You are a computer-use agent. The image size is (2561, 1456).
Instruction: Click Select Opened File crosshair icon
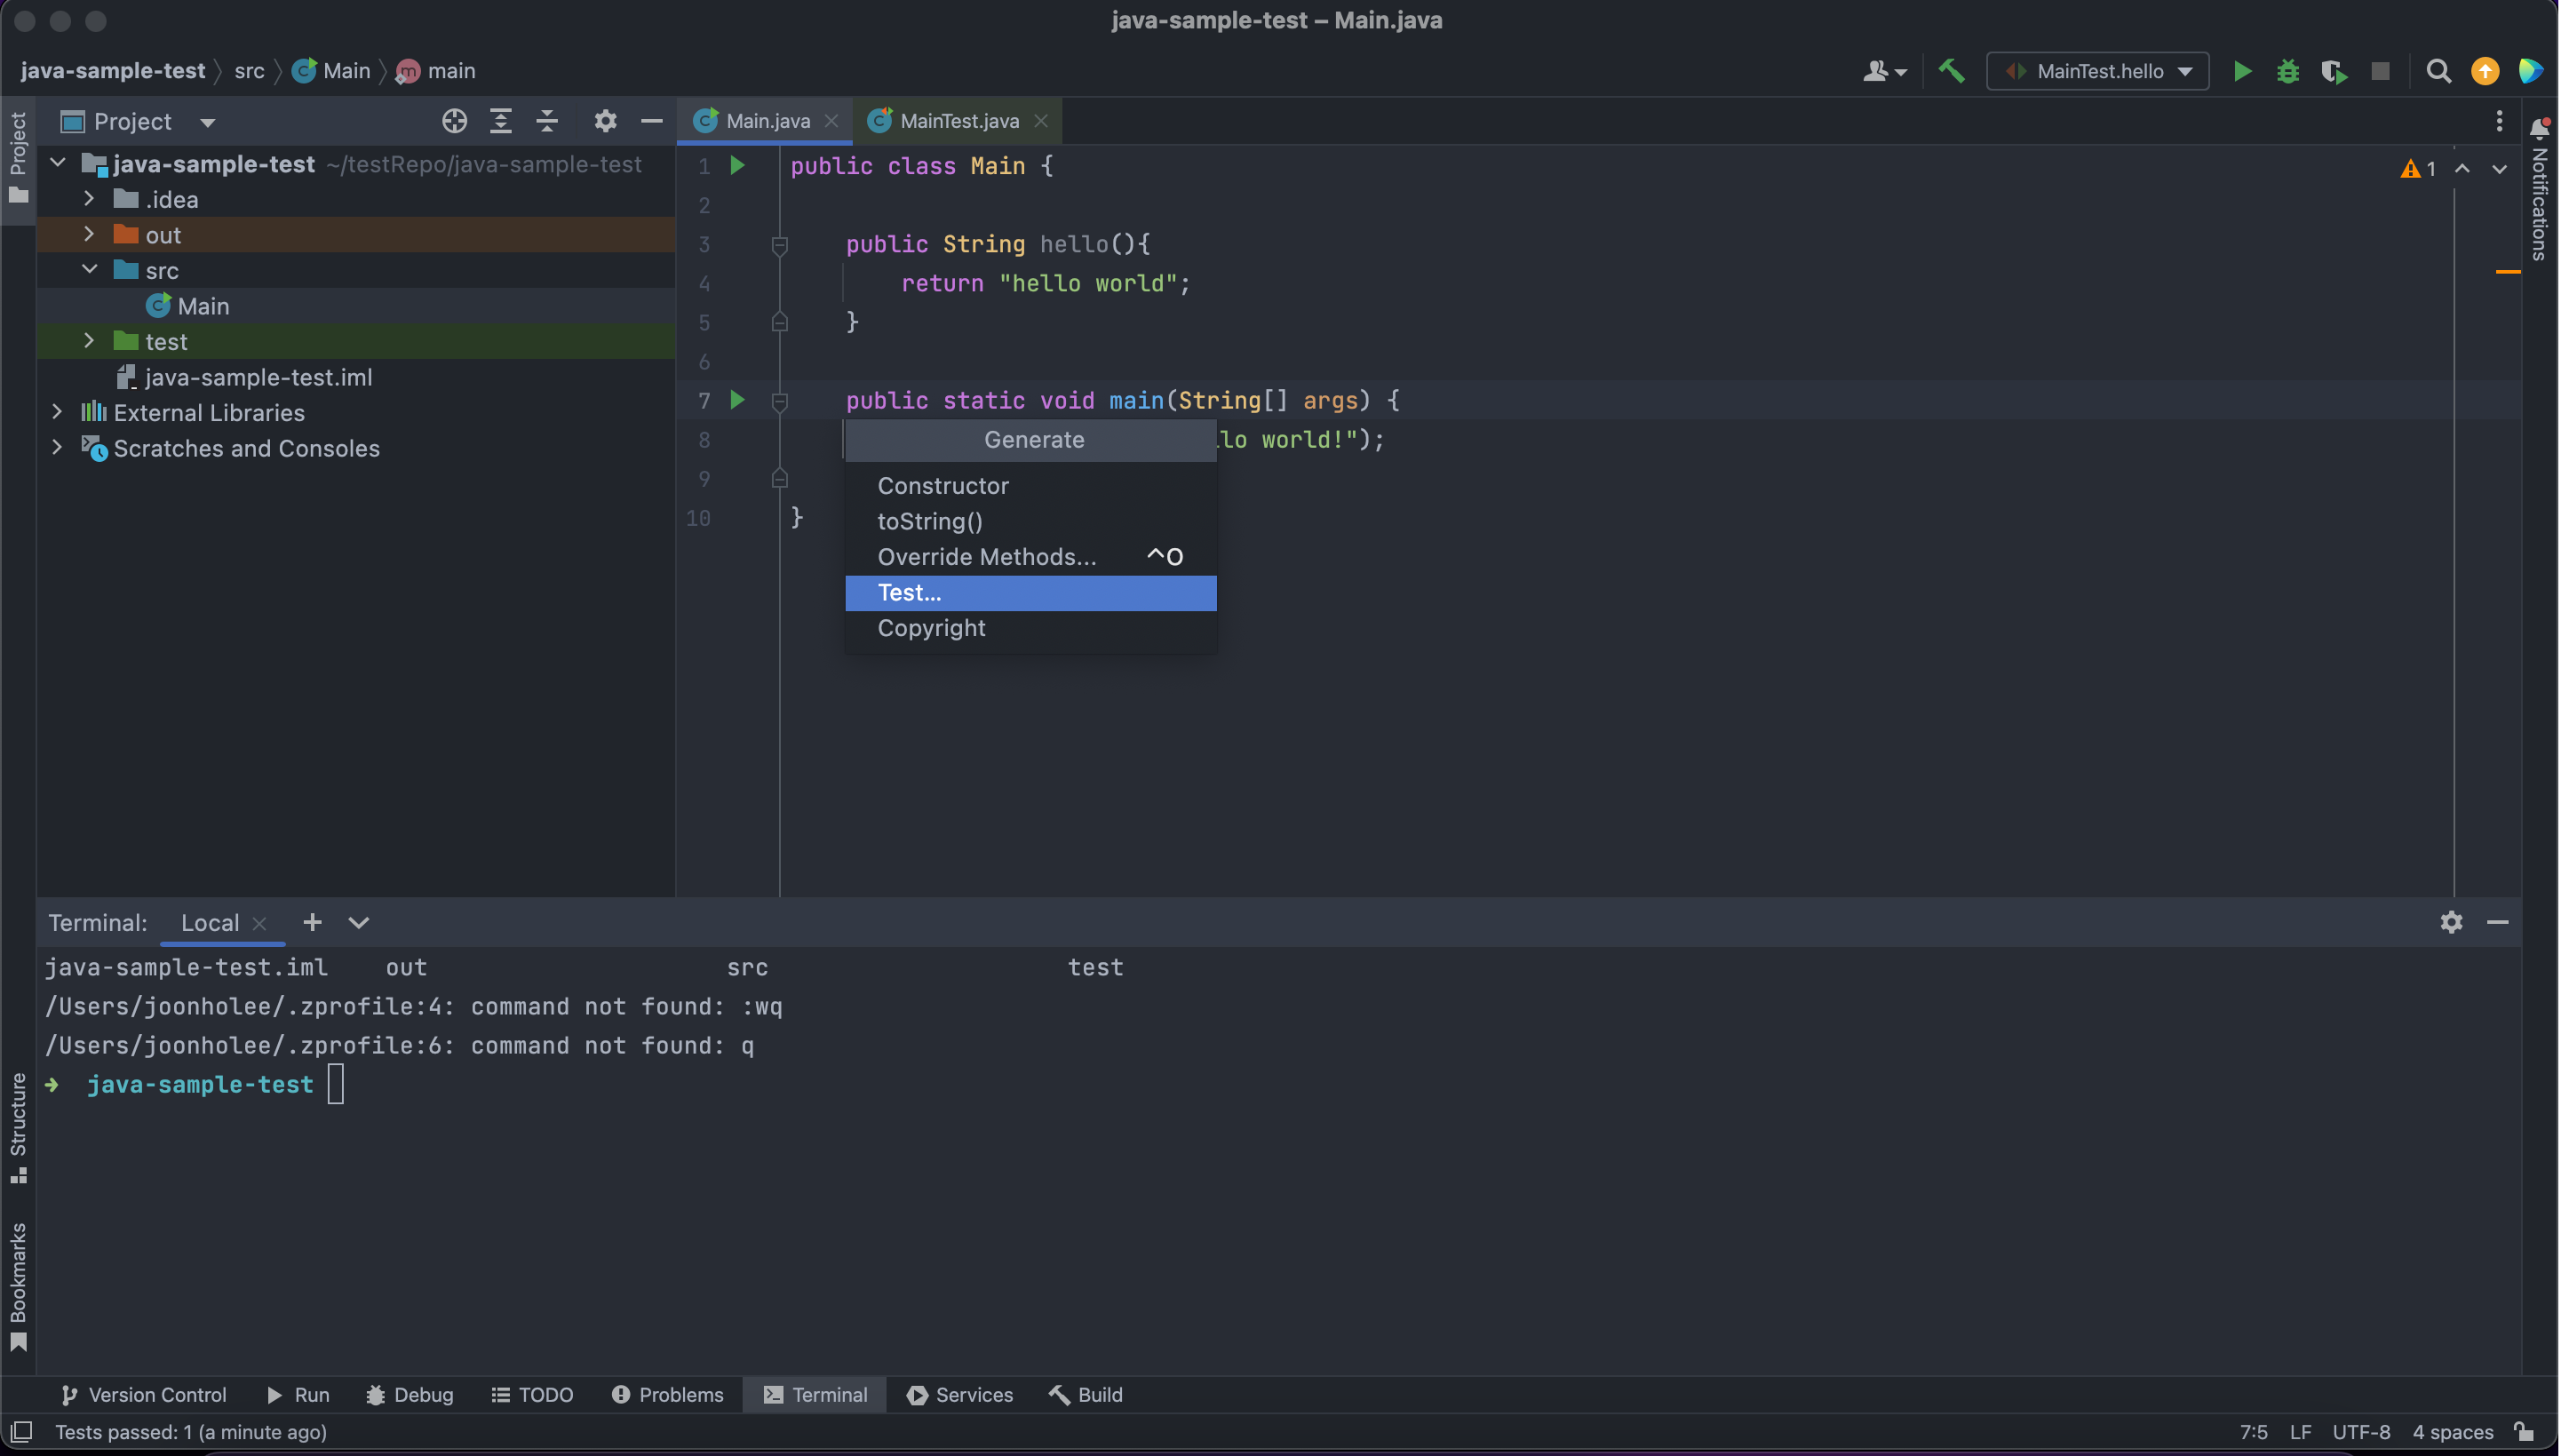tap(454, 121)
